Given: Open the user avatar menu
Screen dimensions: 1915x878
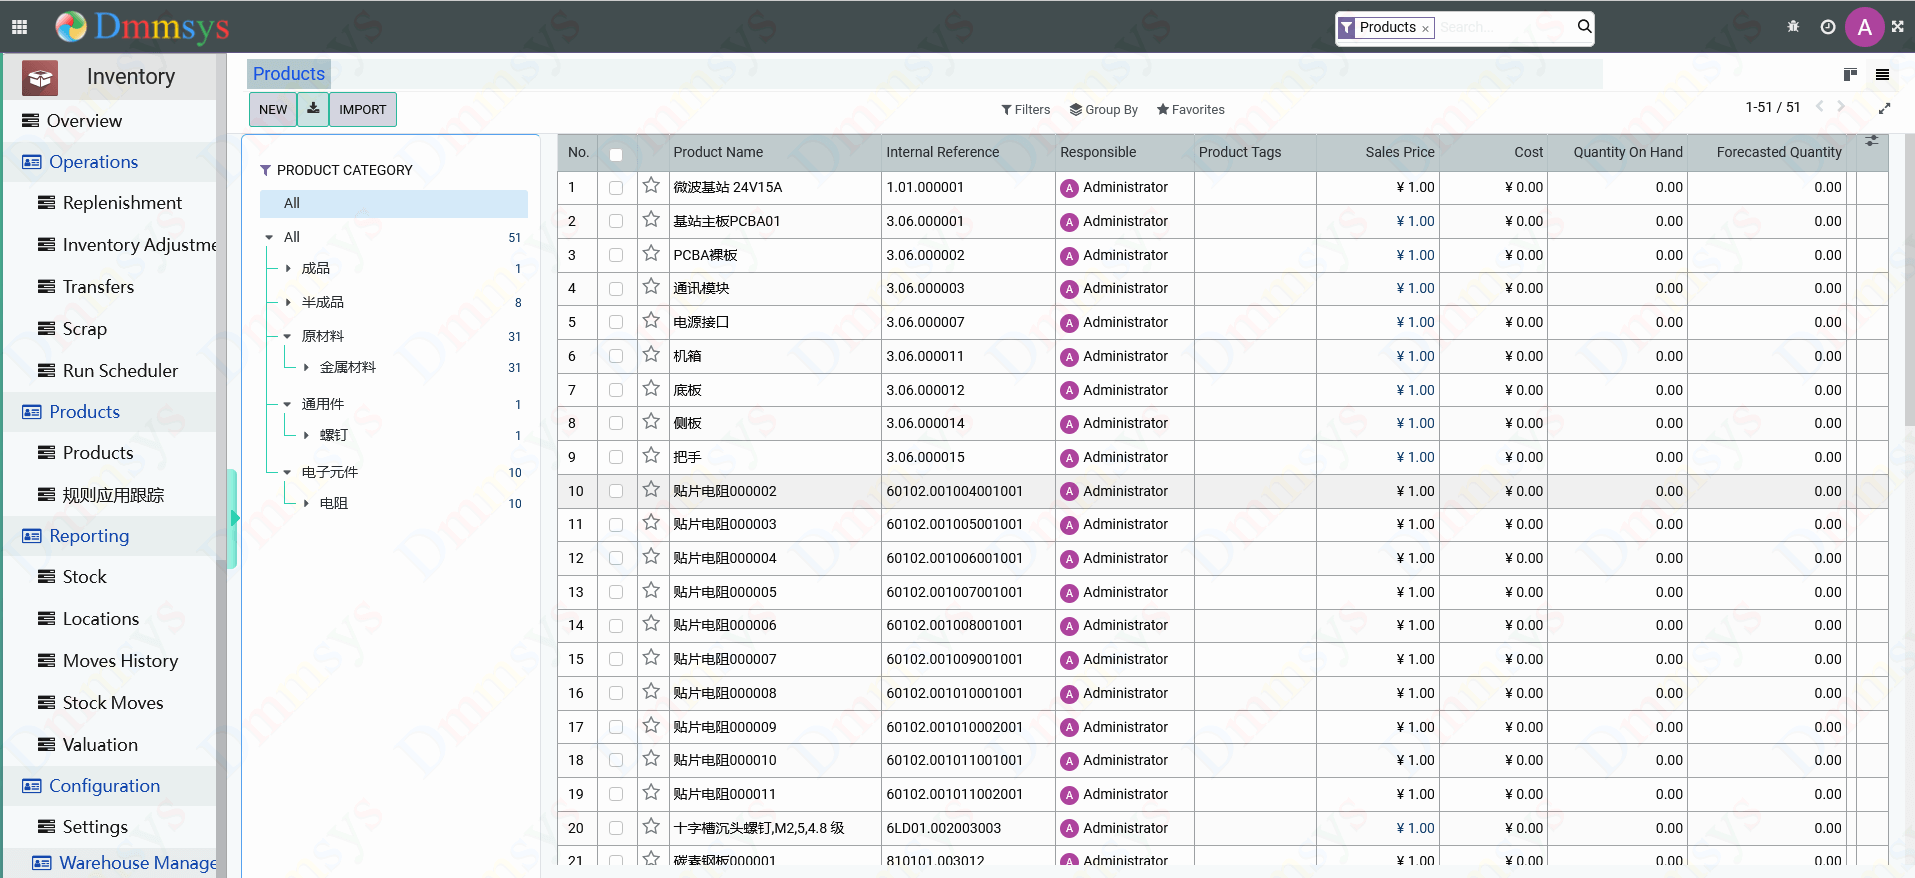Looking at the screenshot, I should tap(1864, 27).
